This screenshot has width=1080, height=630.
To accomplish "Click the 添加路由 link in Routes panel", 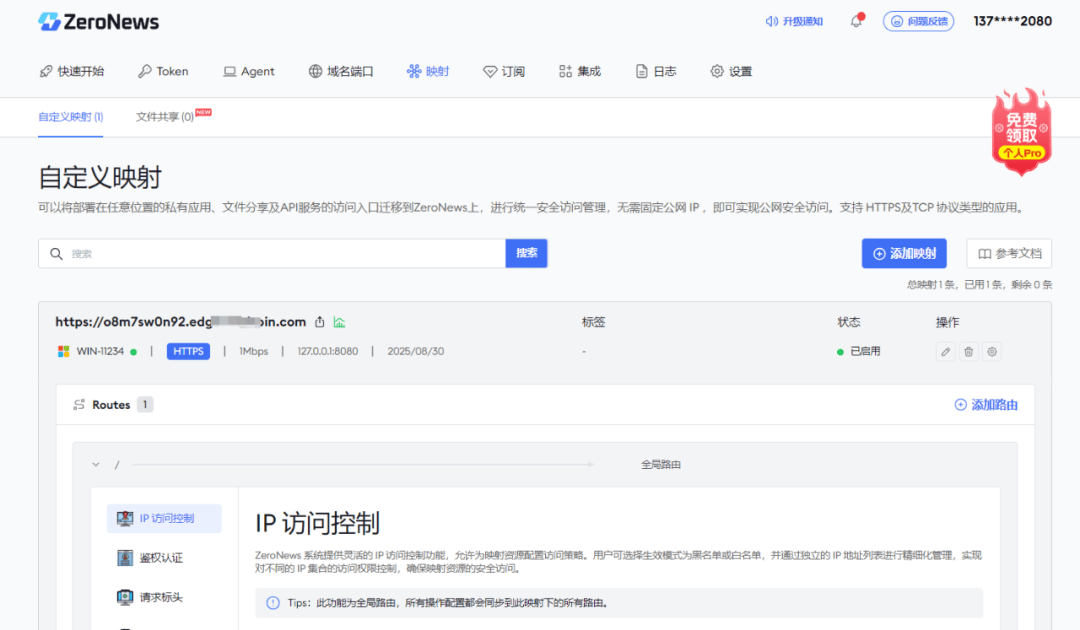I will pyautogui.click(x=985, y=404).
